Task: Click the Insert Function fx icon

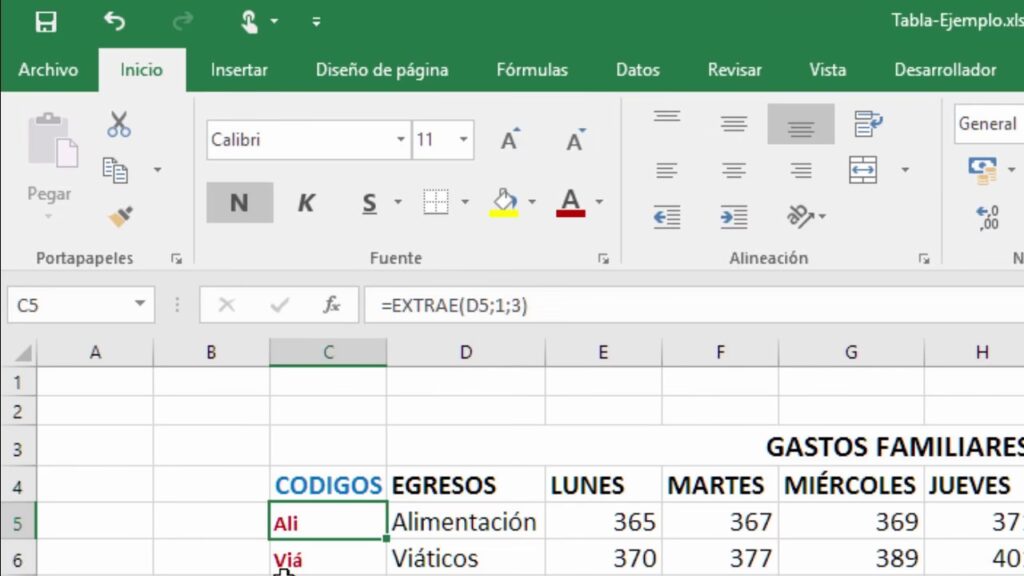Action: 332,306
